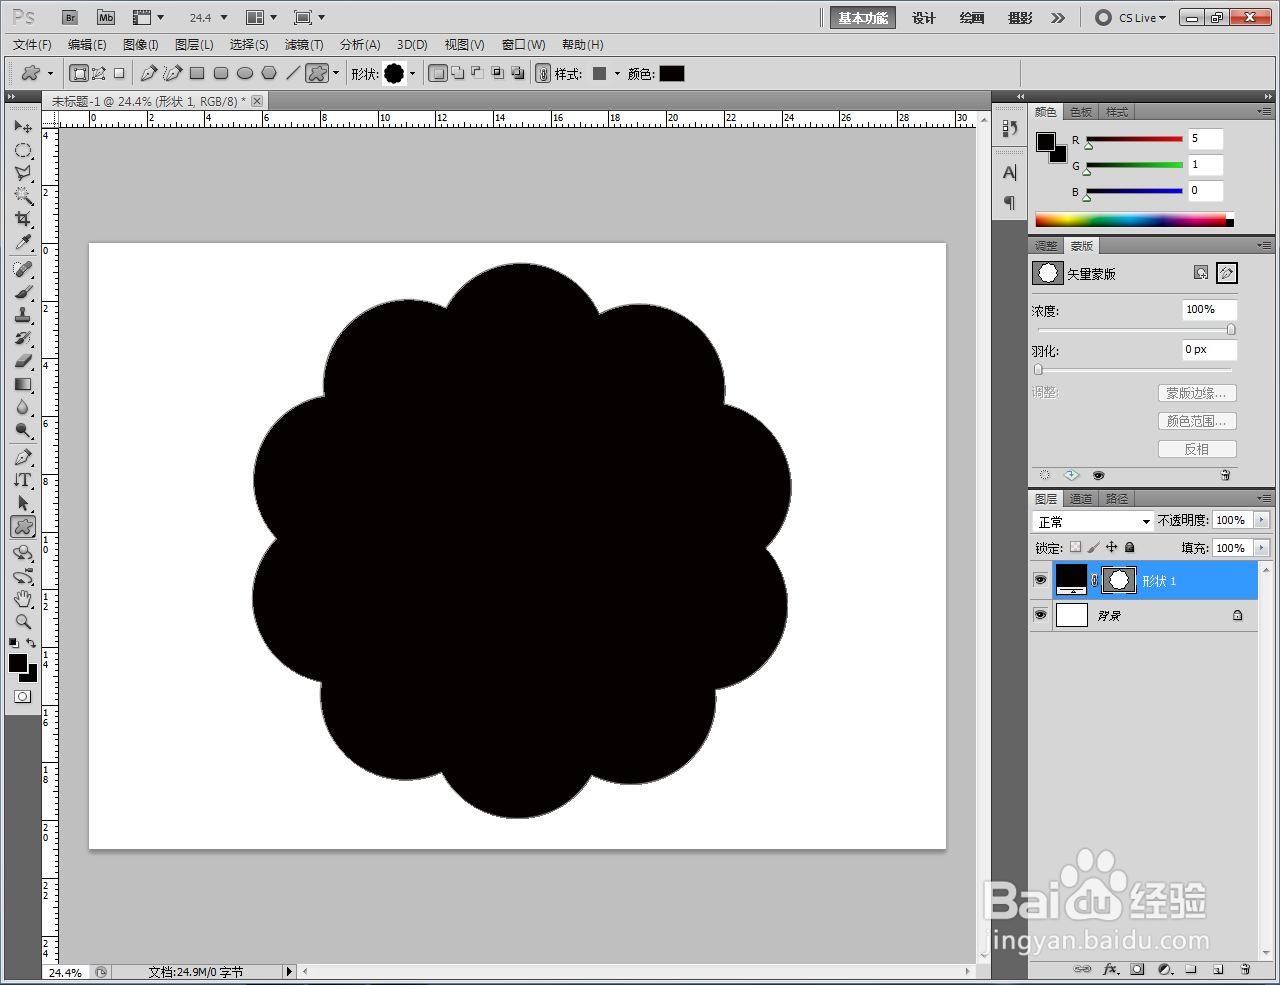Enable Paths mode in options bar
Image resolution: width=1280 pixels, height=985 pixels.
99,73
